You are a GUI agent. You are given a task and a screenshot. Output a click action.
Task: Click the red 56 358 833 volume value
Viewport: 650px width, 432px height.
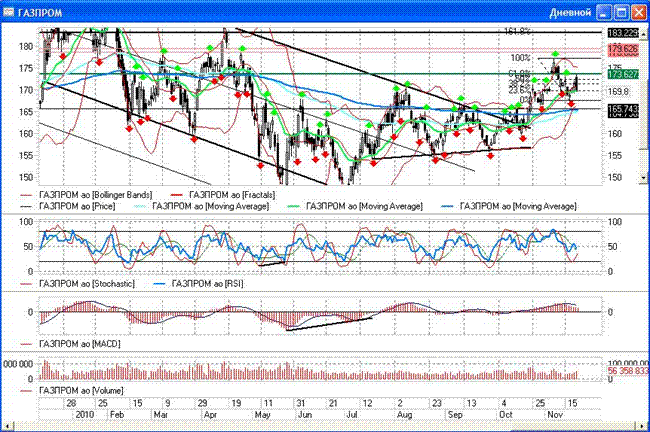(628, 371)
